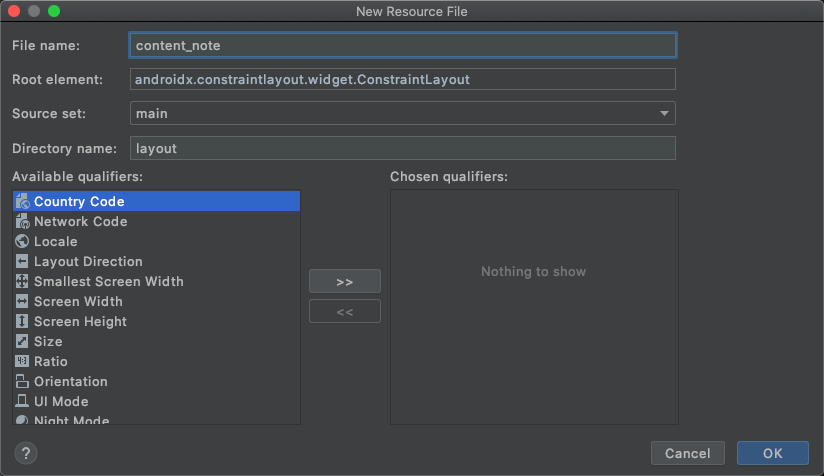Click the Network Code qualifier icon

23,221
